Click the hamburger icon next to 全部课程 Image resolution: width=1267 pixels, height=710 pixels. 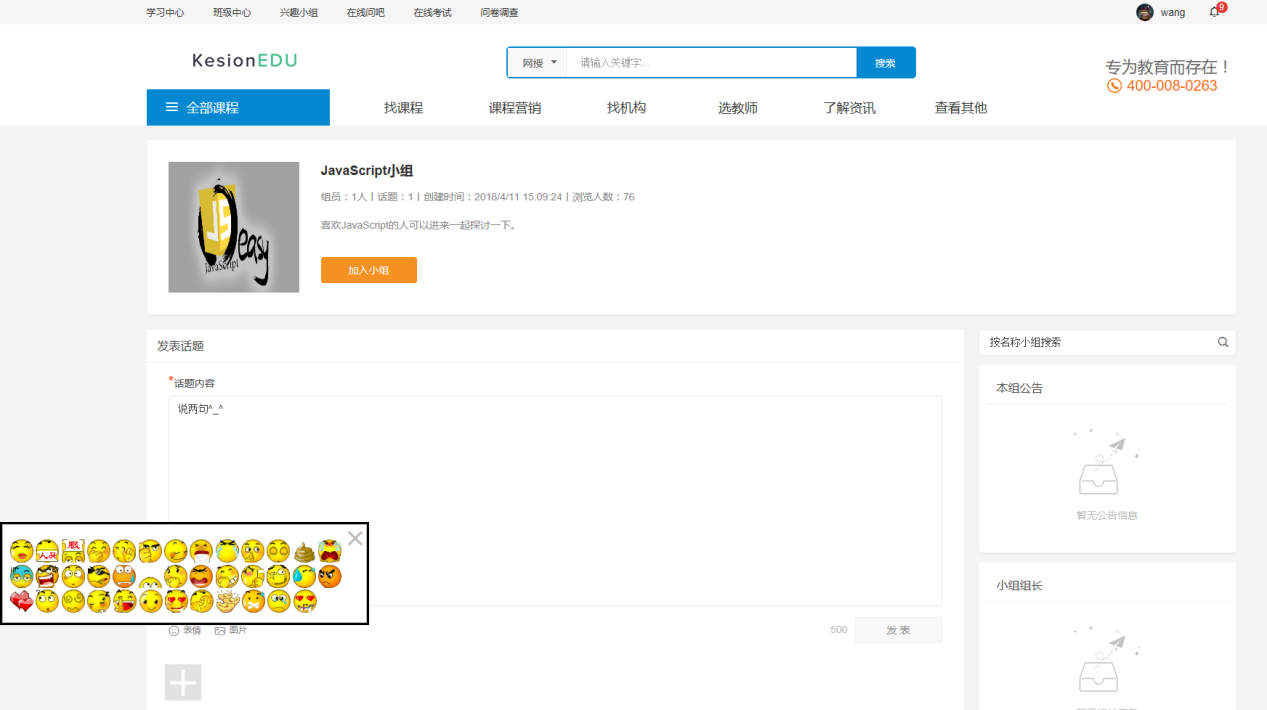[171, 107]
